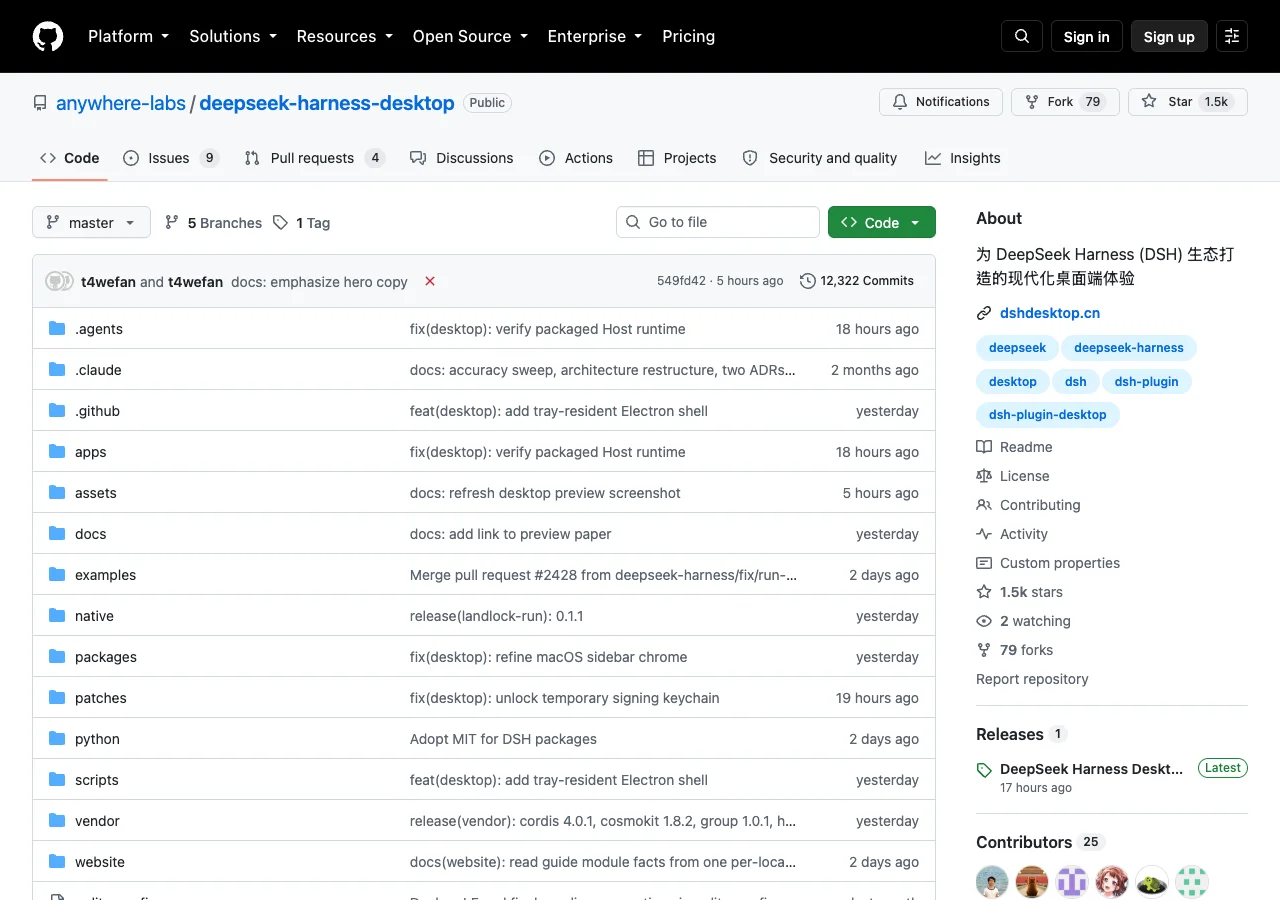Click the Go to file search field
1280x900 pixels.
[x=718, y=222]
